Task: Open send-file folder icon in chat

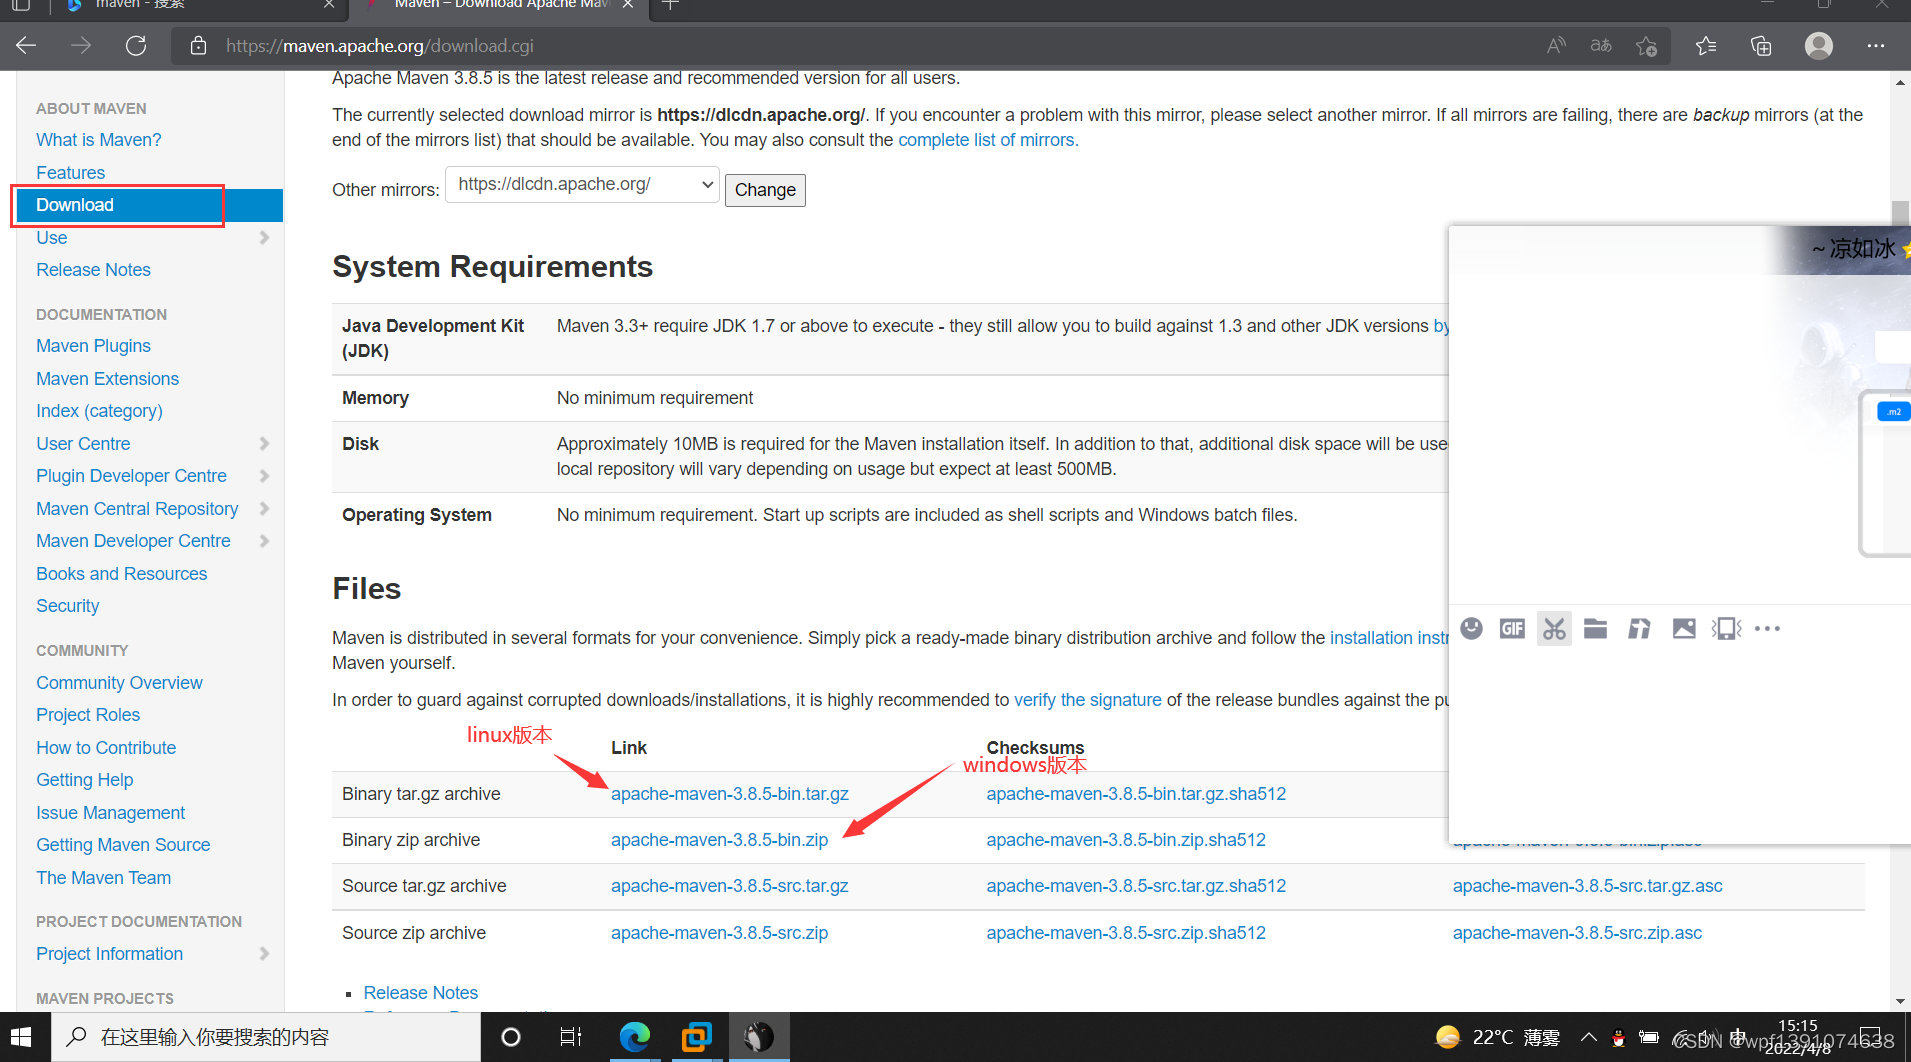Action: [x=1596, y=628]
